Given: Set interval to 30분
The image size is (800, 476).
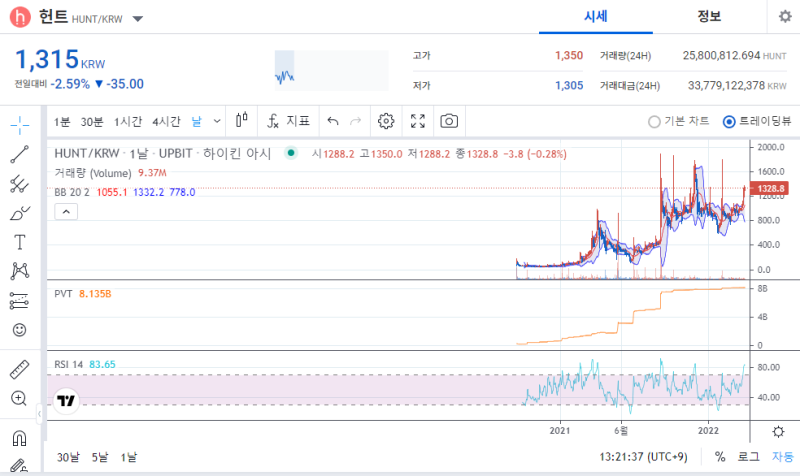Looking at the screenshot, I should (x=92, y=121).
